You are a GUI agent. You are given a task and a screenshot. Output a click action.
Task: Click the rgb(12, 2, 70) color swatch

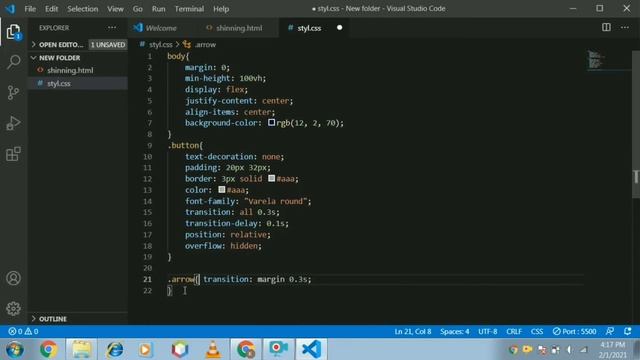click(271, 122)
